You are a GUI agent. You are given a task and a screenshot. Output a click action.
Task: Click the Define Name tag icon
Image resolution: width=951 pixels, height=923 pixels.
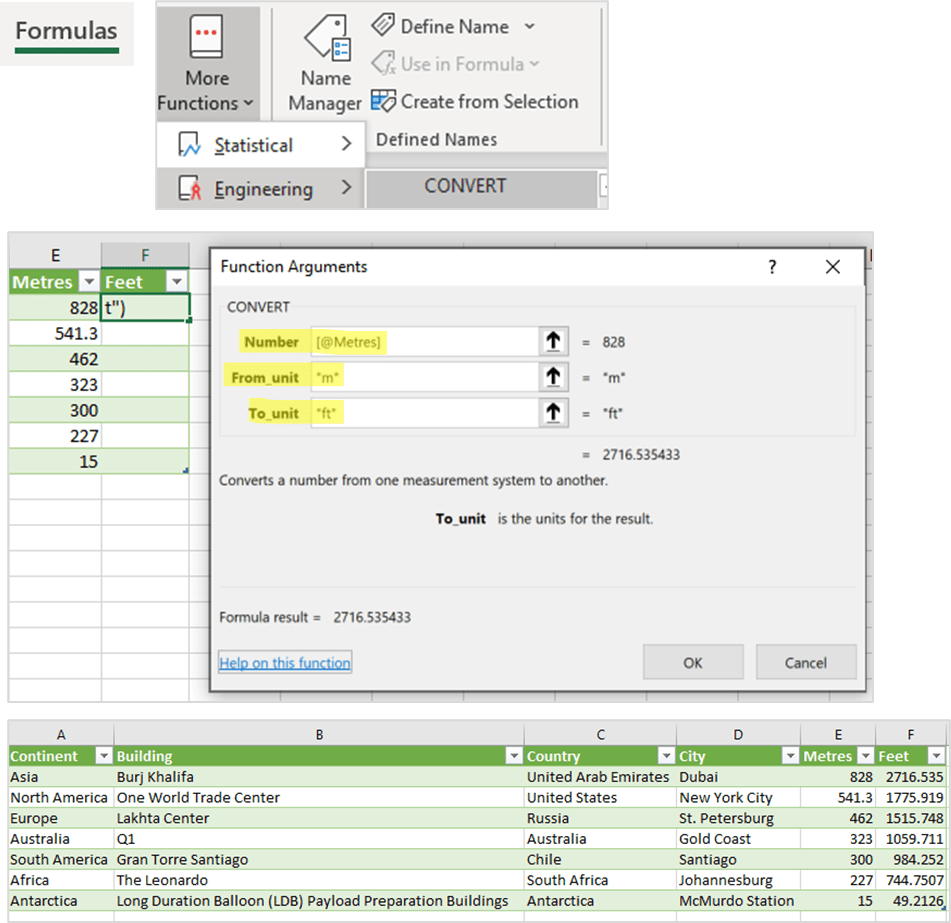pyautogui.click(x=383, y=25)
